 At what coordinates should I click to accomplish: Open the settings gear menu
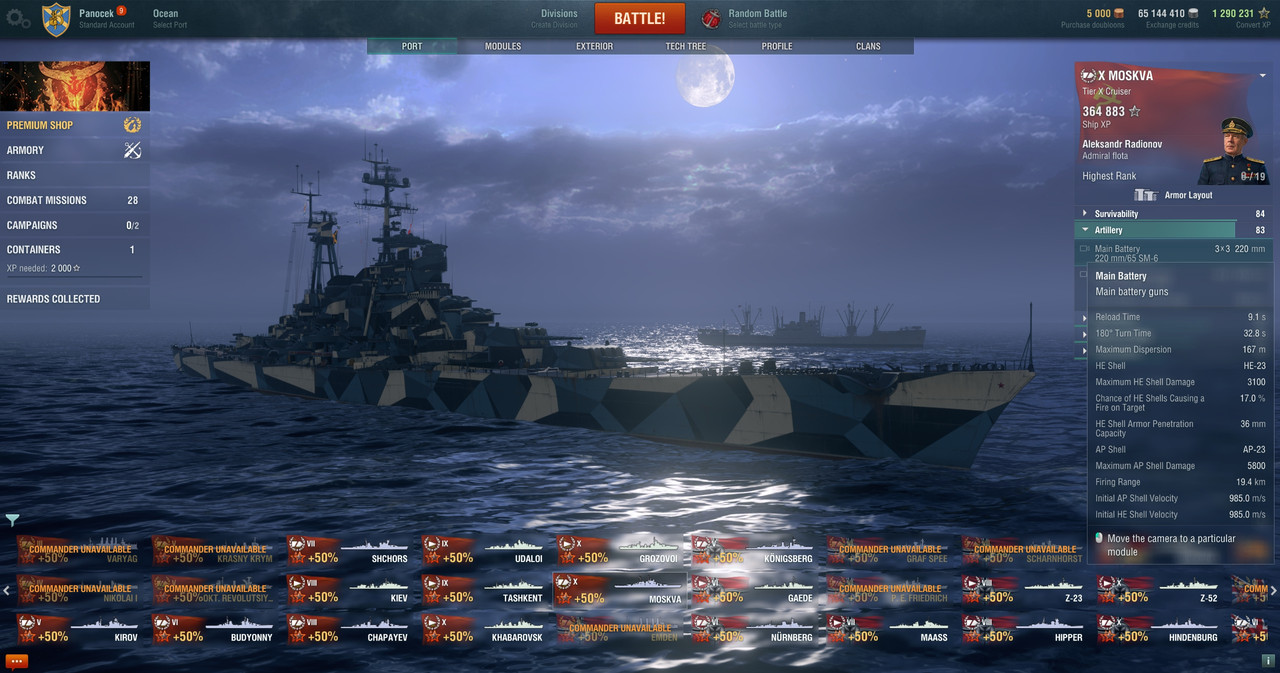(19, 18)
